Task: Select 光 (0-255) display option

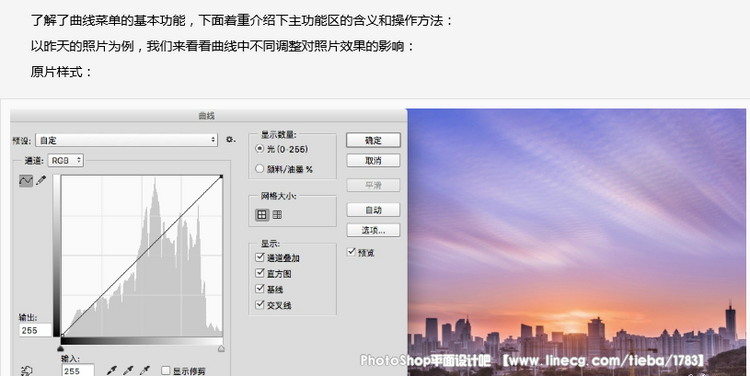Action: 260,149
